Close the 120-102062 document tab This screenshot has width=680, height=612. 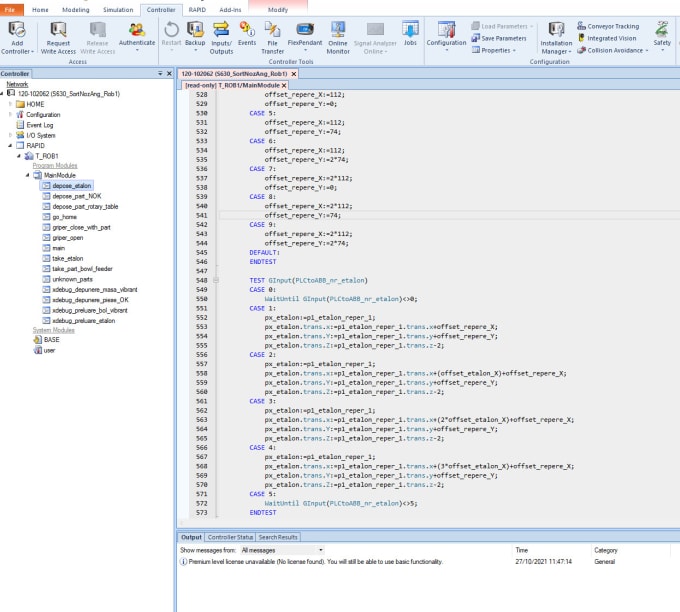tap(294, 74)
